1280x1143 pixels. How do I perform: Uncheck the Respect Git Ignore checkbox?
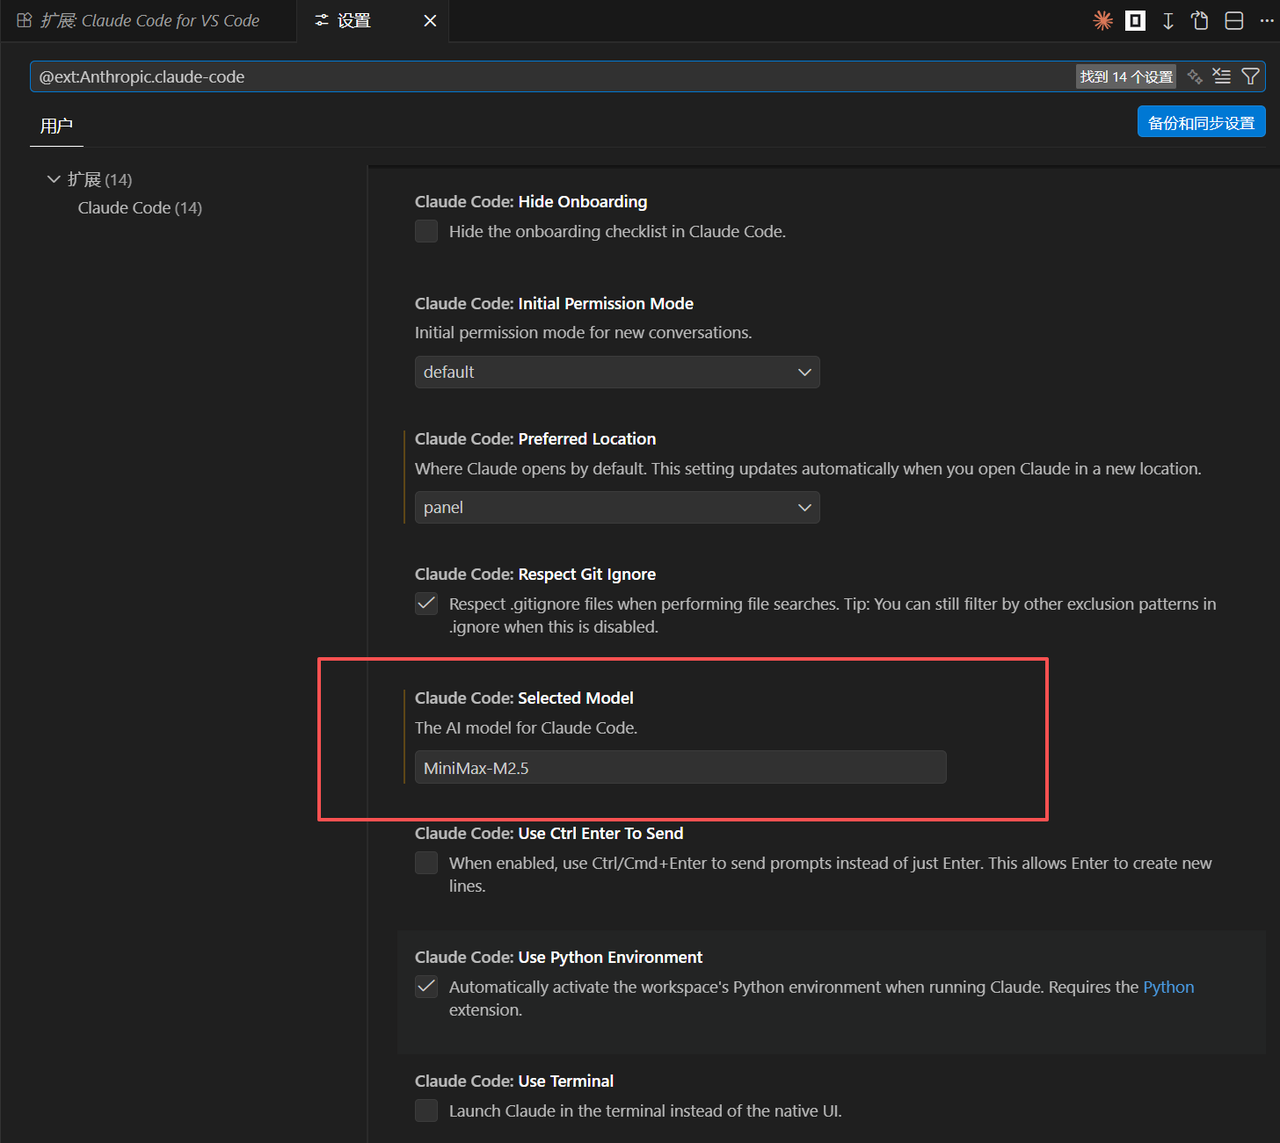coord(427,603)
